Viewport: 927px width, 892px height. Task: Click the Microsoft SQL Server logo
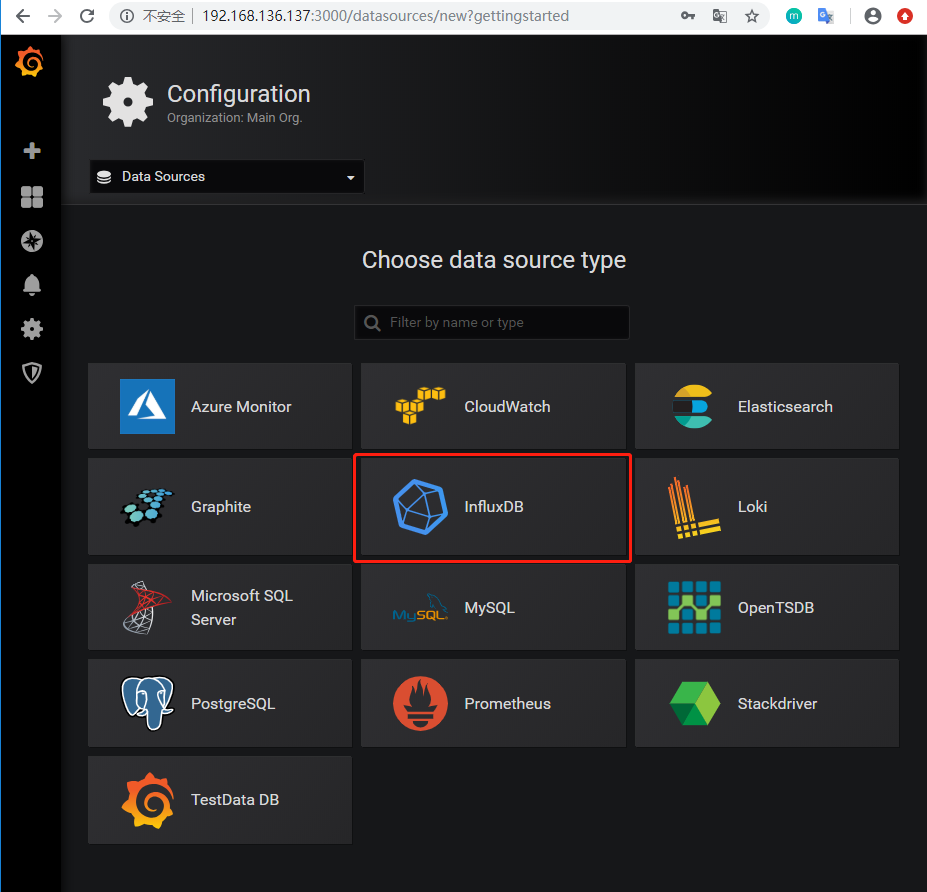(147, 608)
